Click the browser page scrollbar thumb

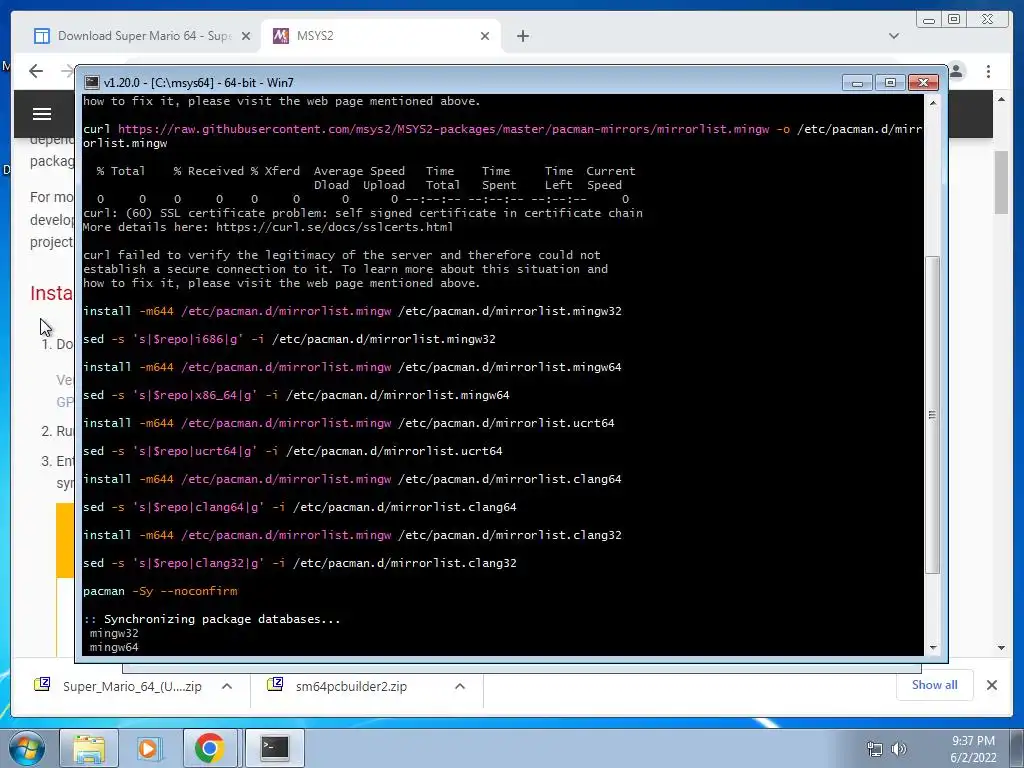tap(1001, 182)
